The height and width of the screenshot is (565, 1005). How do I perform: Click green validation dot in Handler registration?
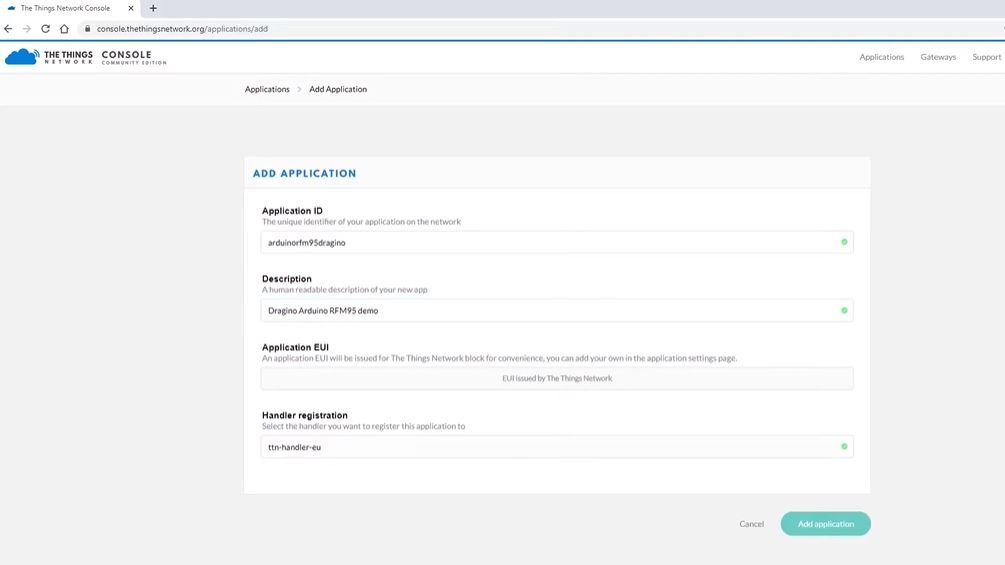844,446
